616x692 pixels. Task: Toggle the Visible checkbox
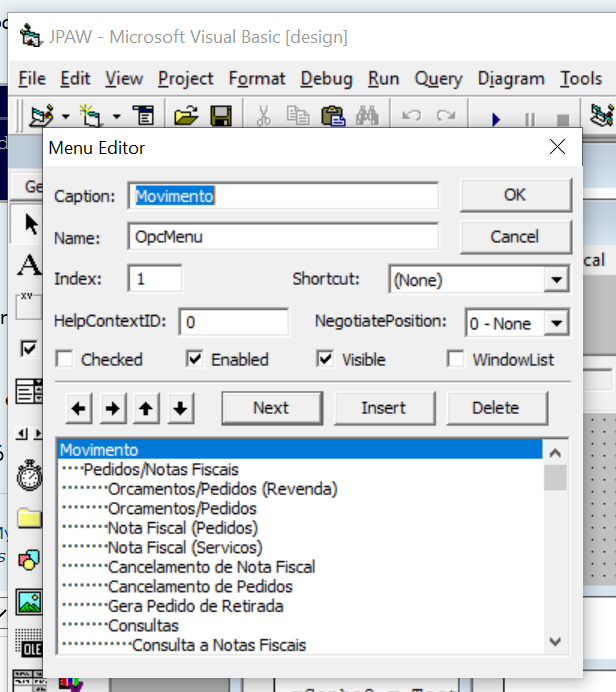click(x=325, y=359)
